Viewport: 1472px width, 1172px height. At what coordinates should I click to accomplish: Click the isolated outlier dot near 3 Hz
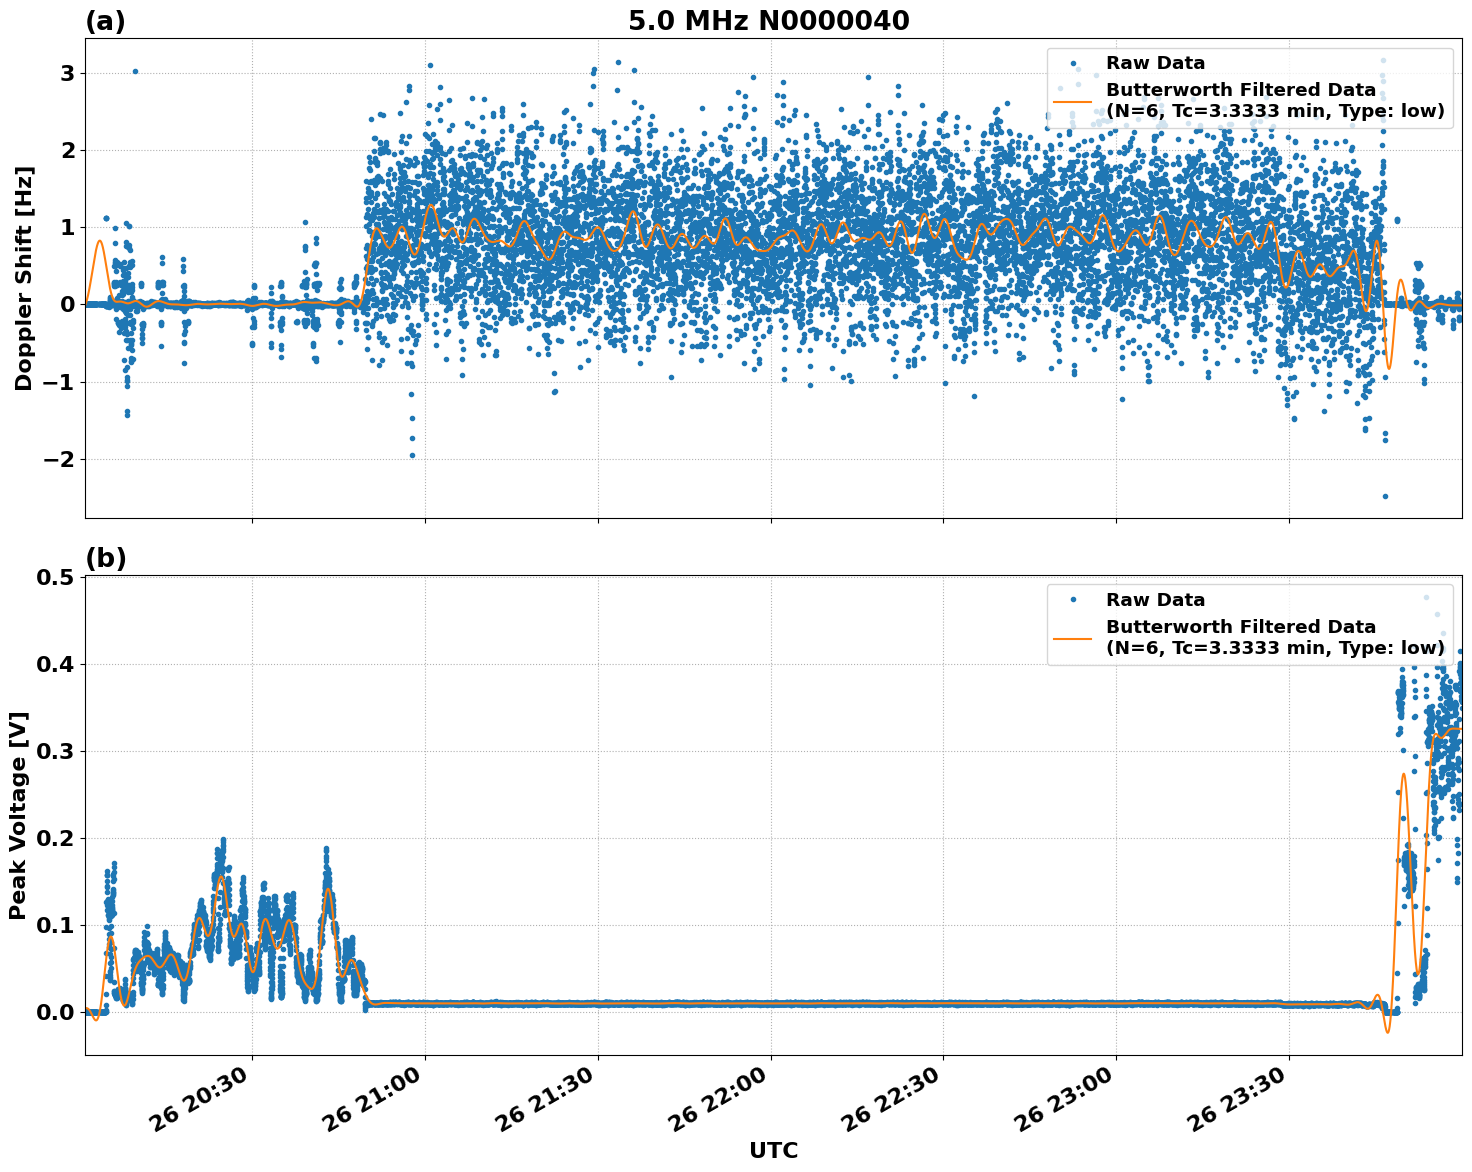(x=133, y=70)
